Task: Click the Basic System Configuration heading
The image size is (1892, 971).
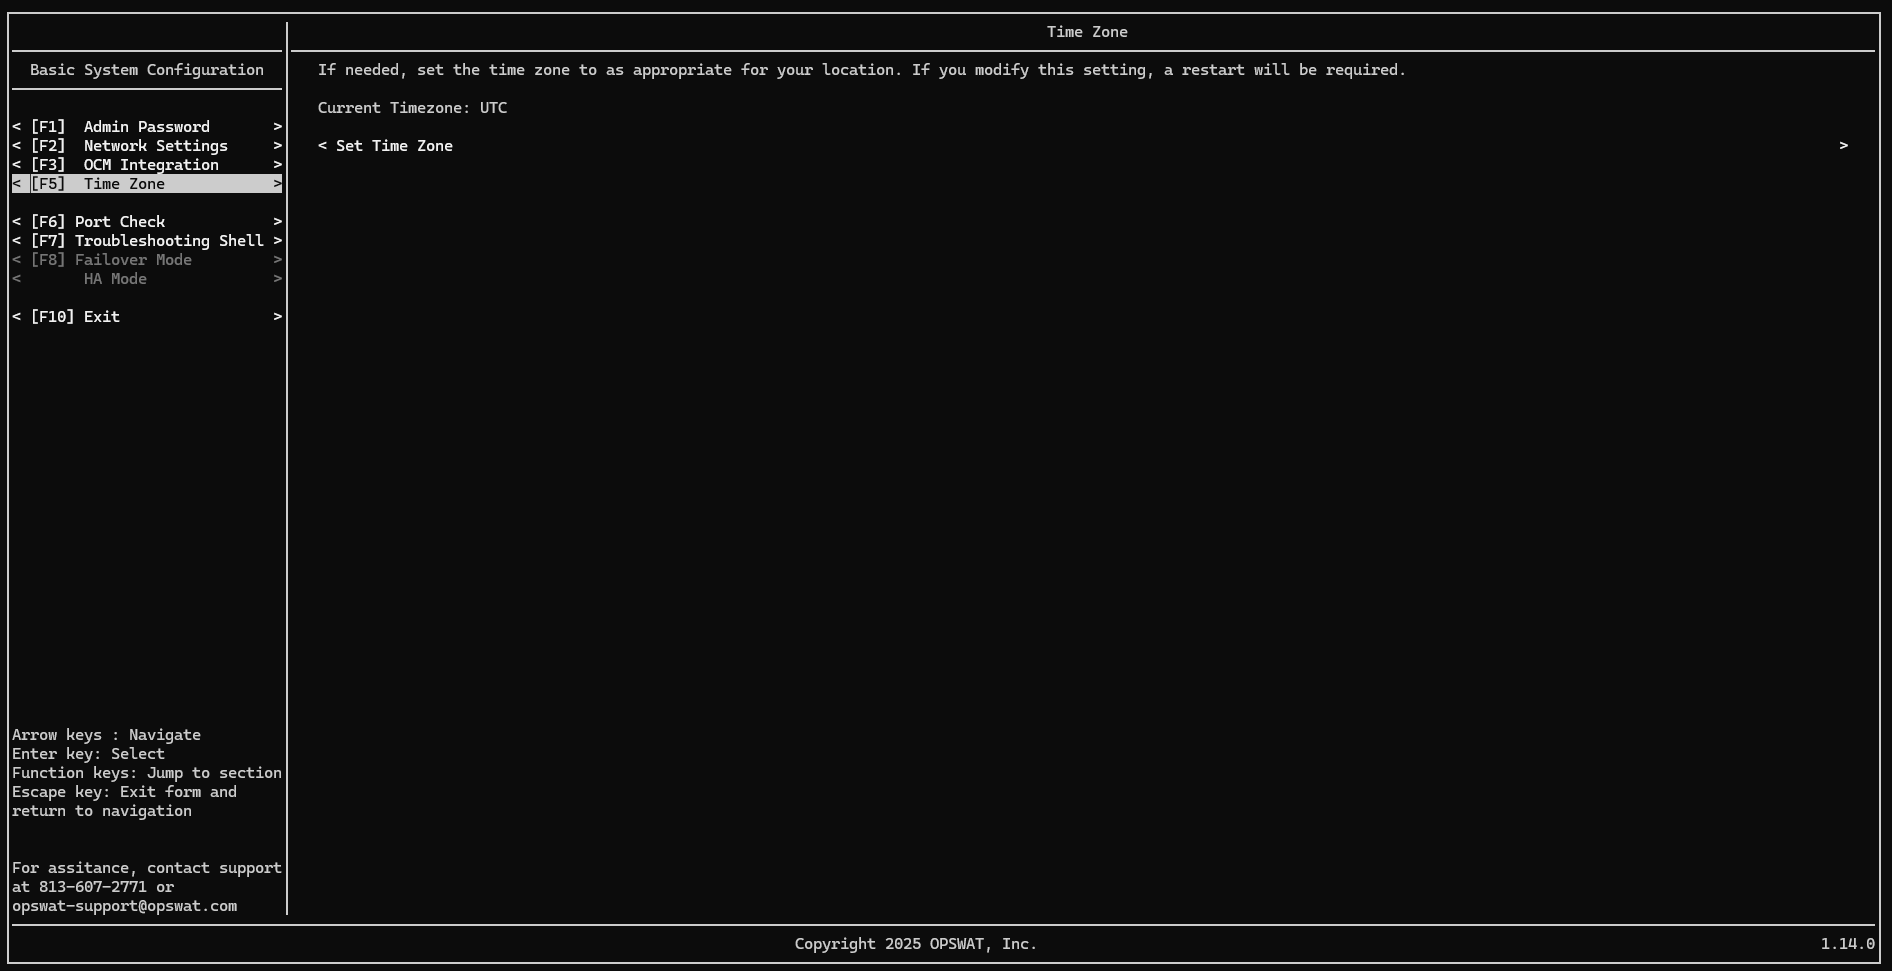Action: 147,70
